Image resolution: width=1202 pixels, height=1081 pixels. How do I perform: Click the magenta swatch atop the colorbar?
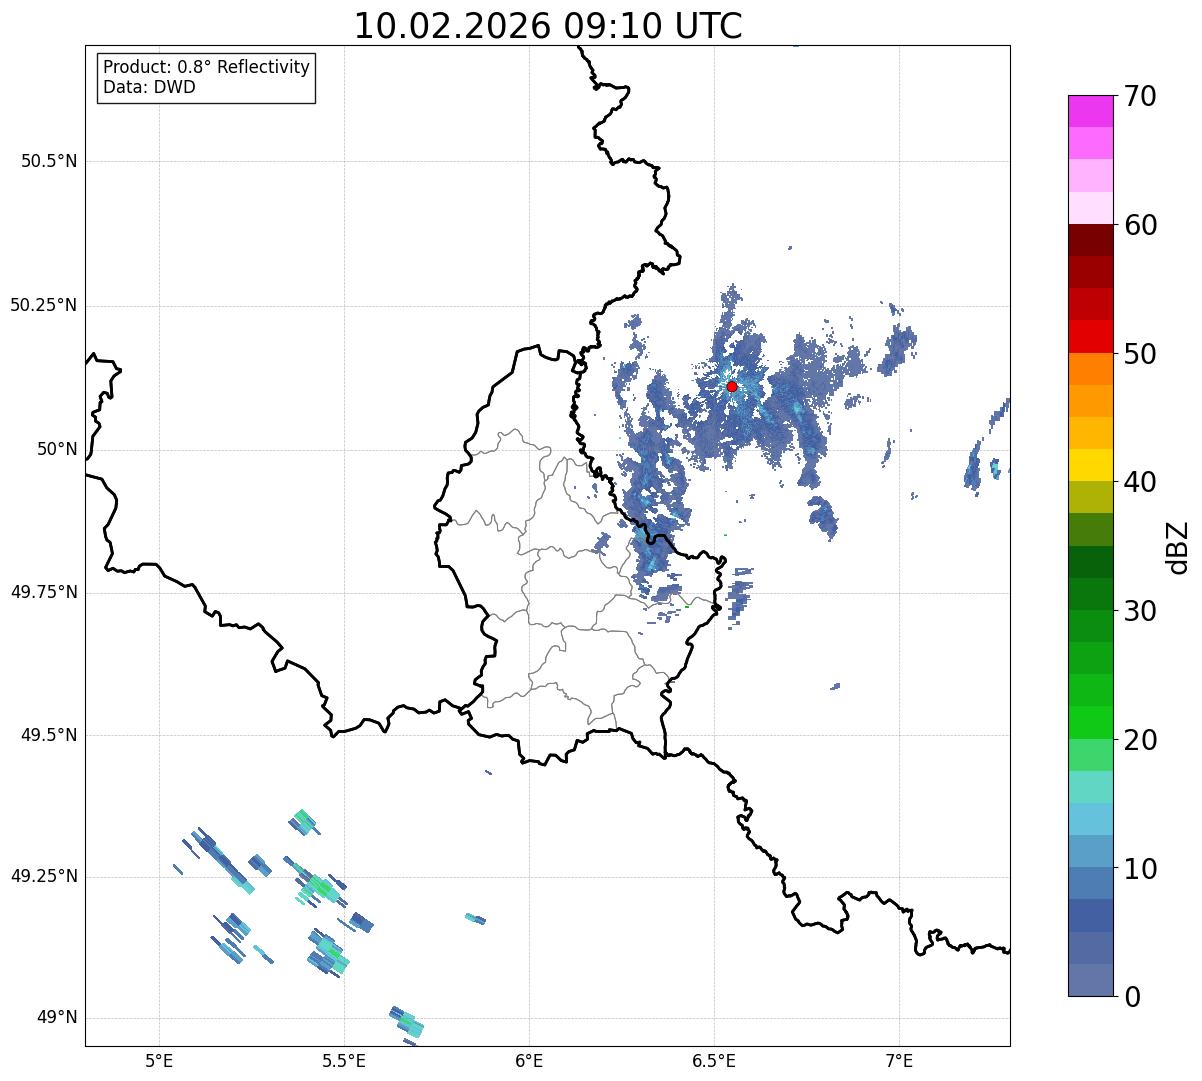[1090, 111]
